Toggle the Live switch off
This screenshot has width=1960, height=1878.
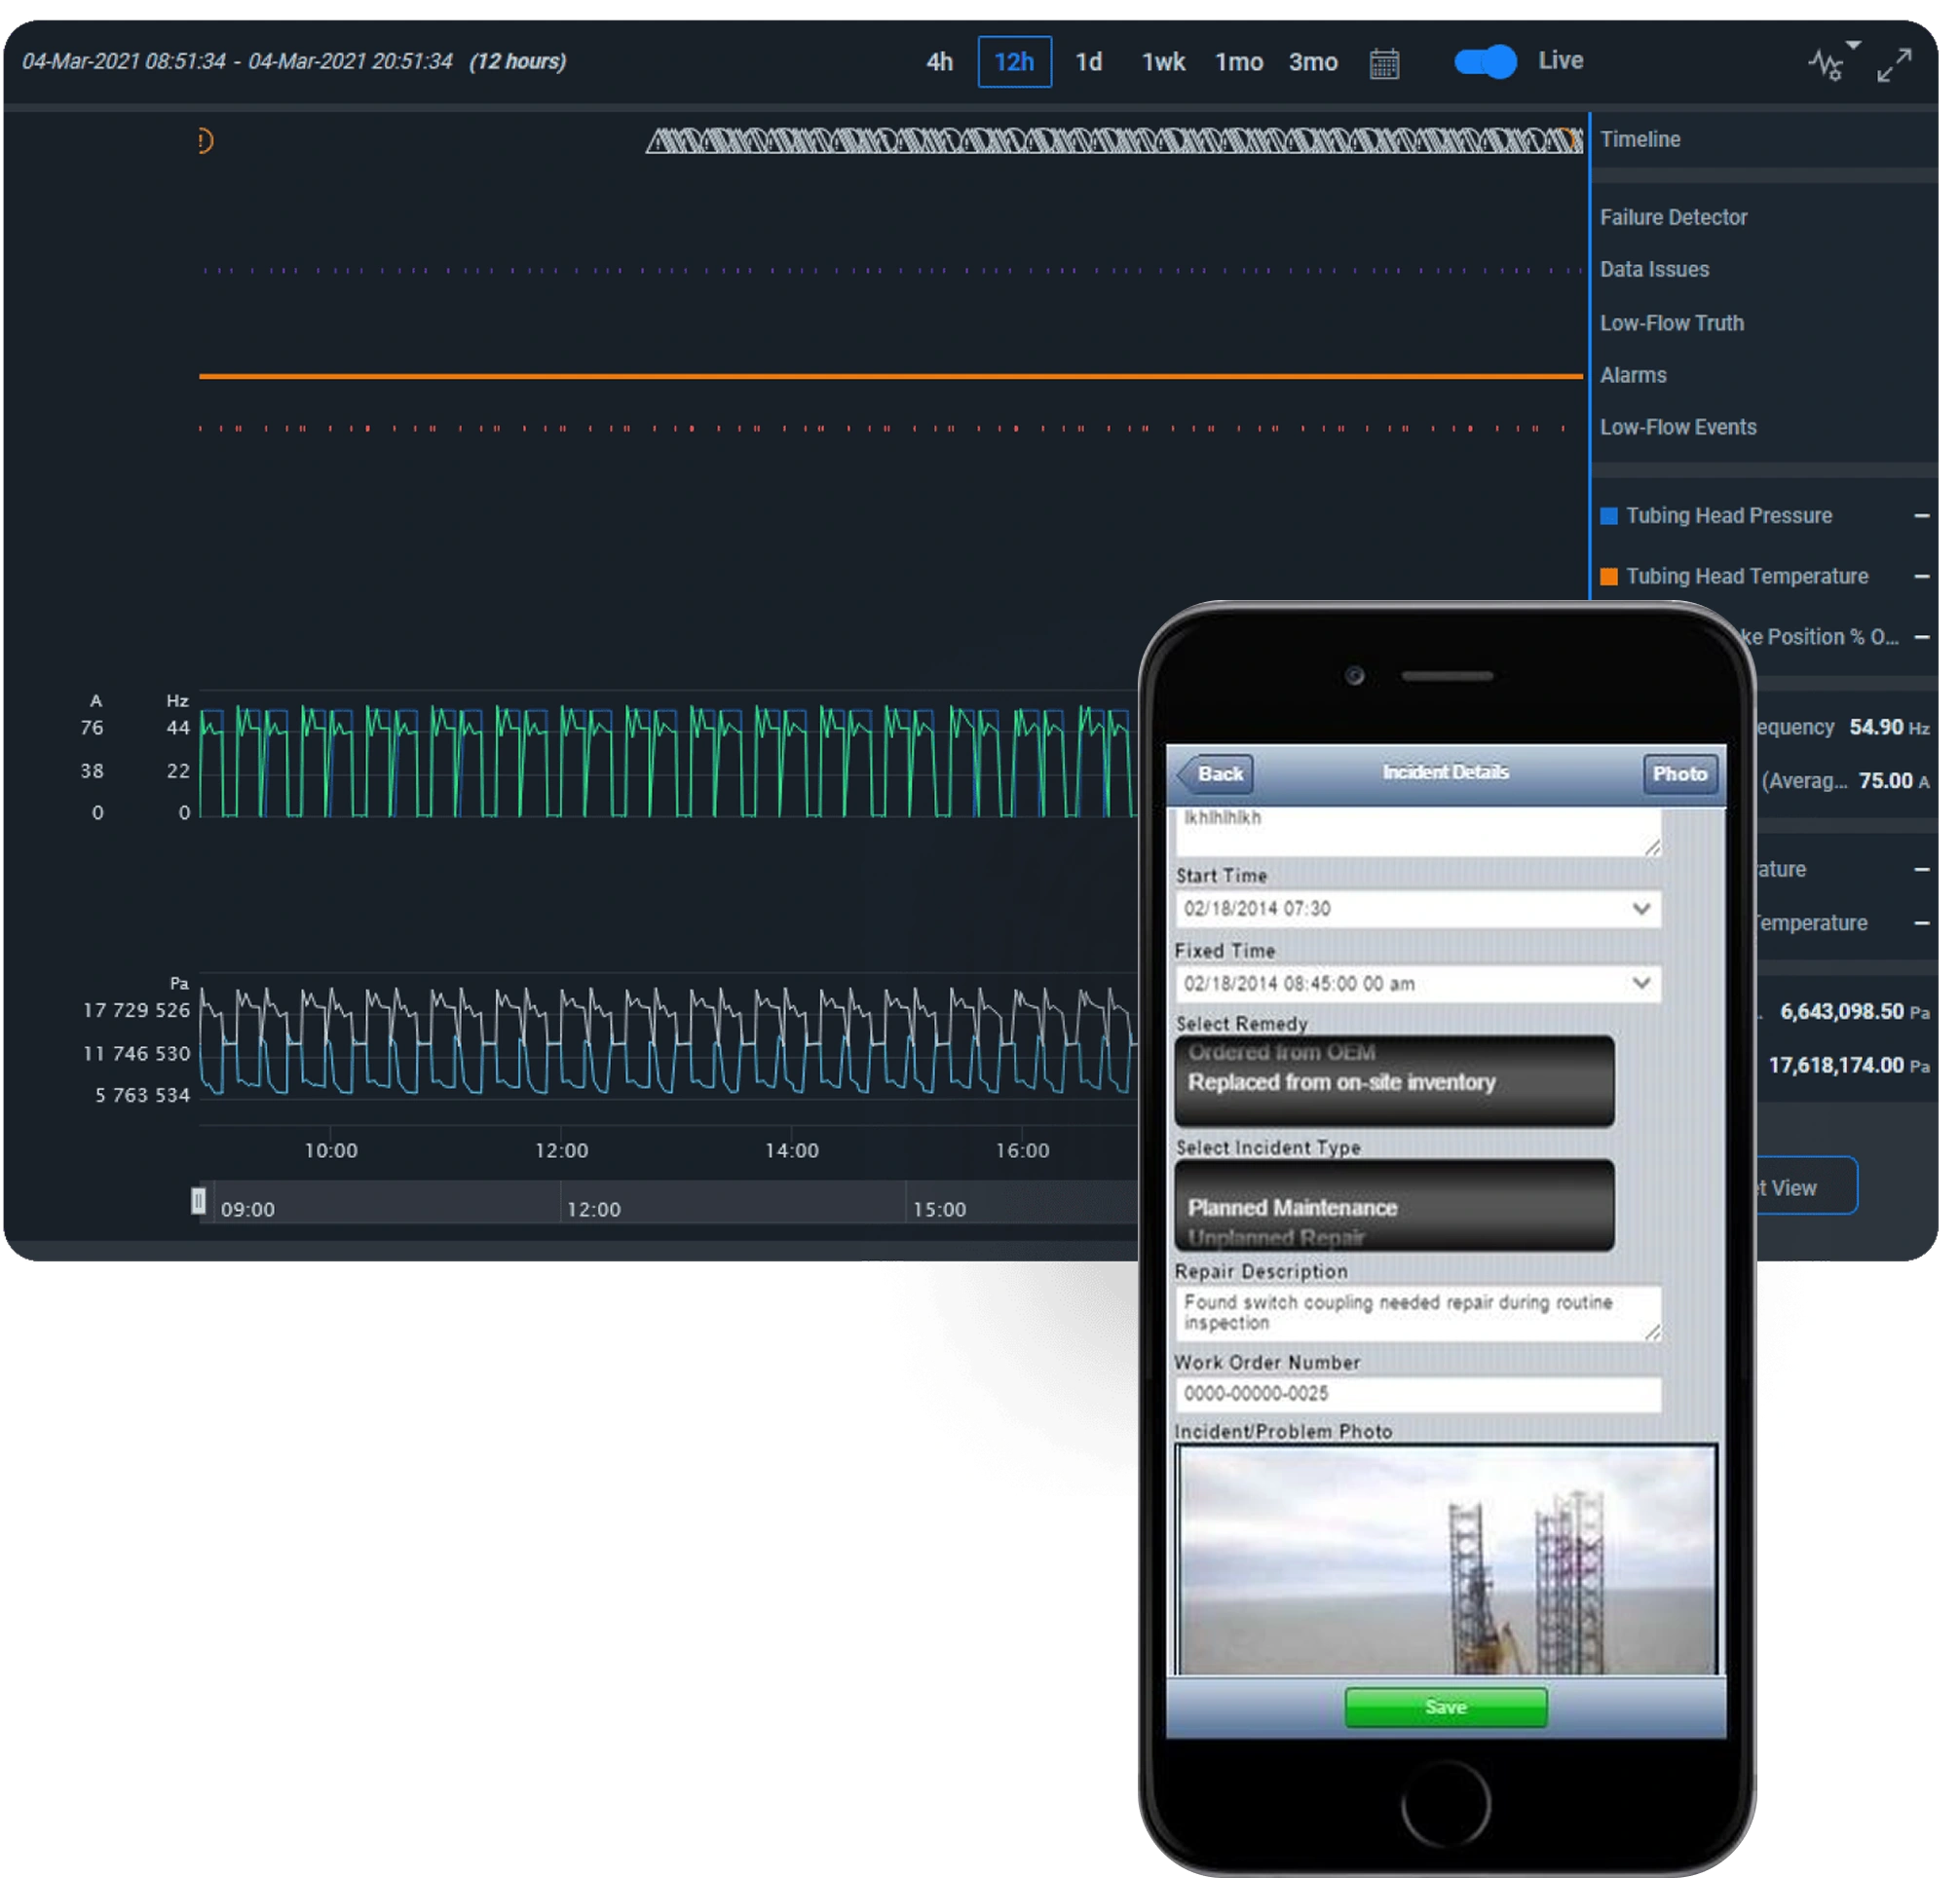[1485, 62]
